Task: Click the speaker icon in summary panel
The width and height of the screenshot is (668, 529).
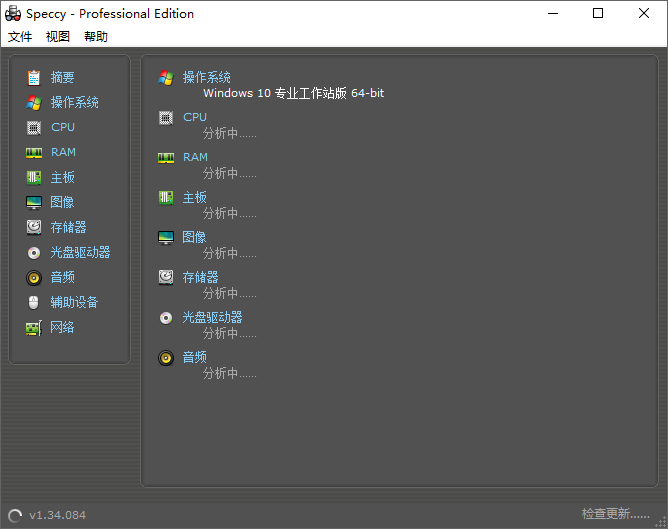Action: tap(166, 358)
